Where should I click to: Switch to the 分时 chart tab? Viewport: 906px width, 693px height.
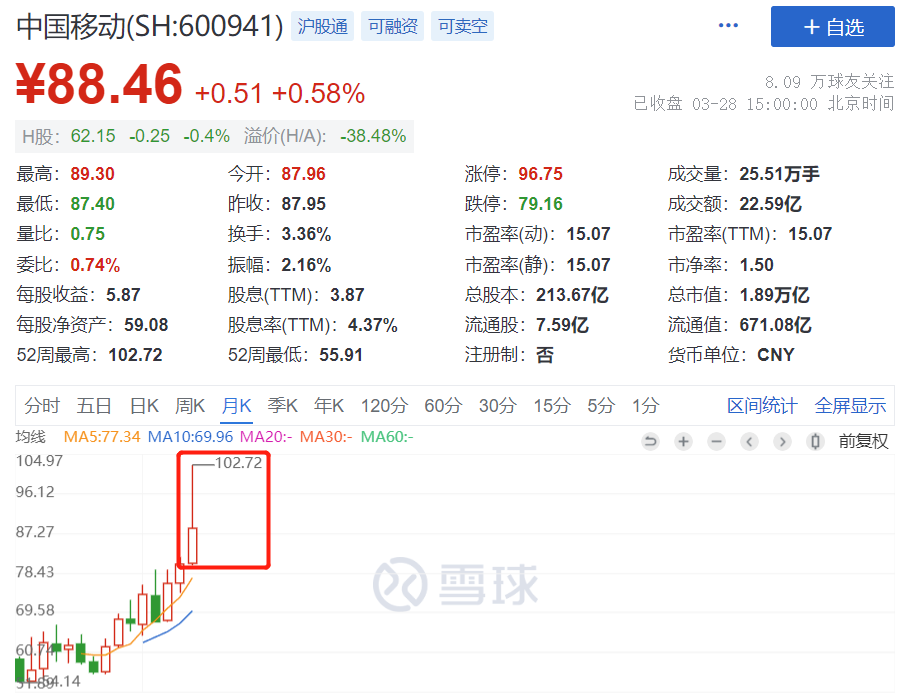pos(42,406)
